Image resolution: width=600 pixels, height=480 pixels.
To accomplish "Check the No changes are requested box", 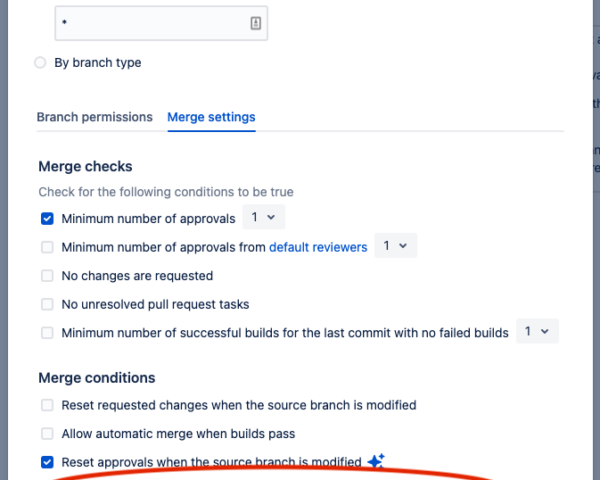I will pos(47,275).
